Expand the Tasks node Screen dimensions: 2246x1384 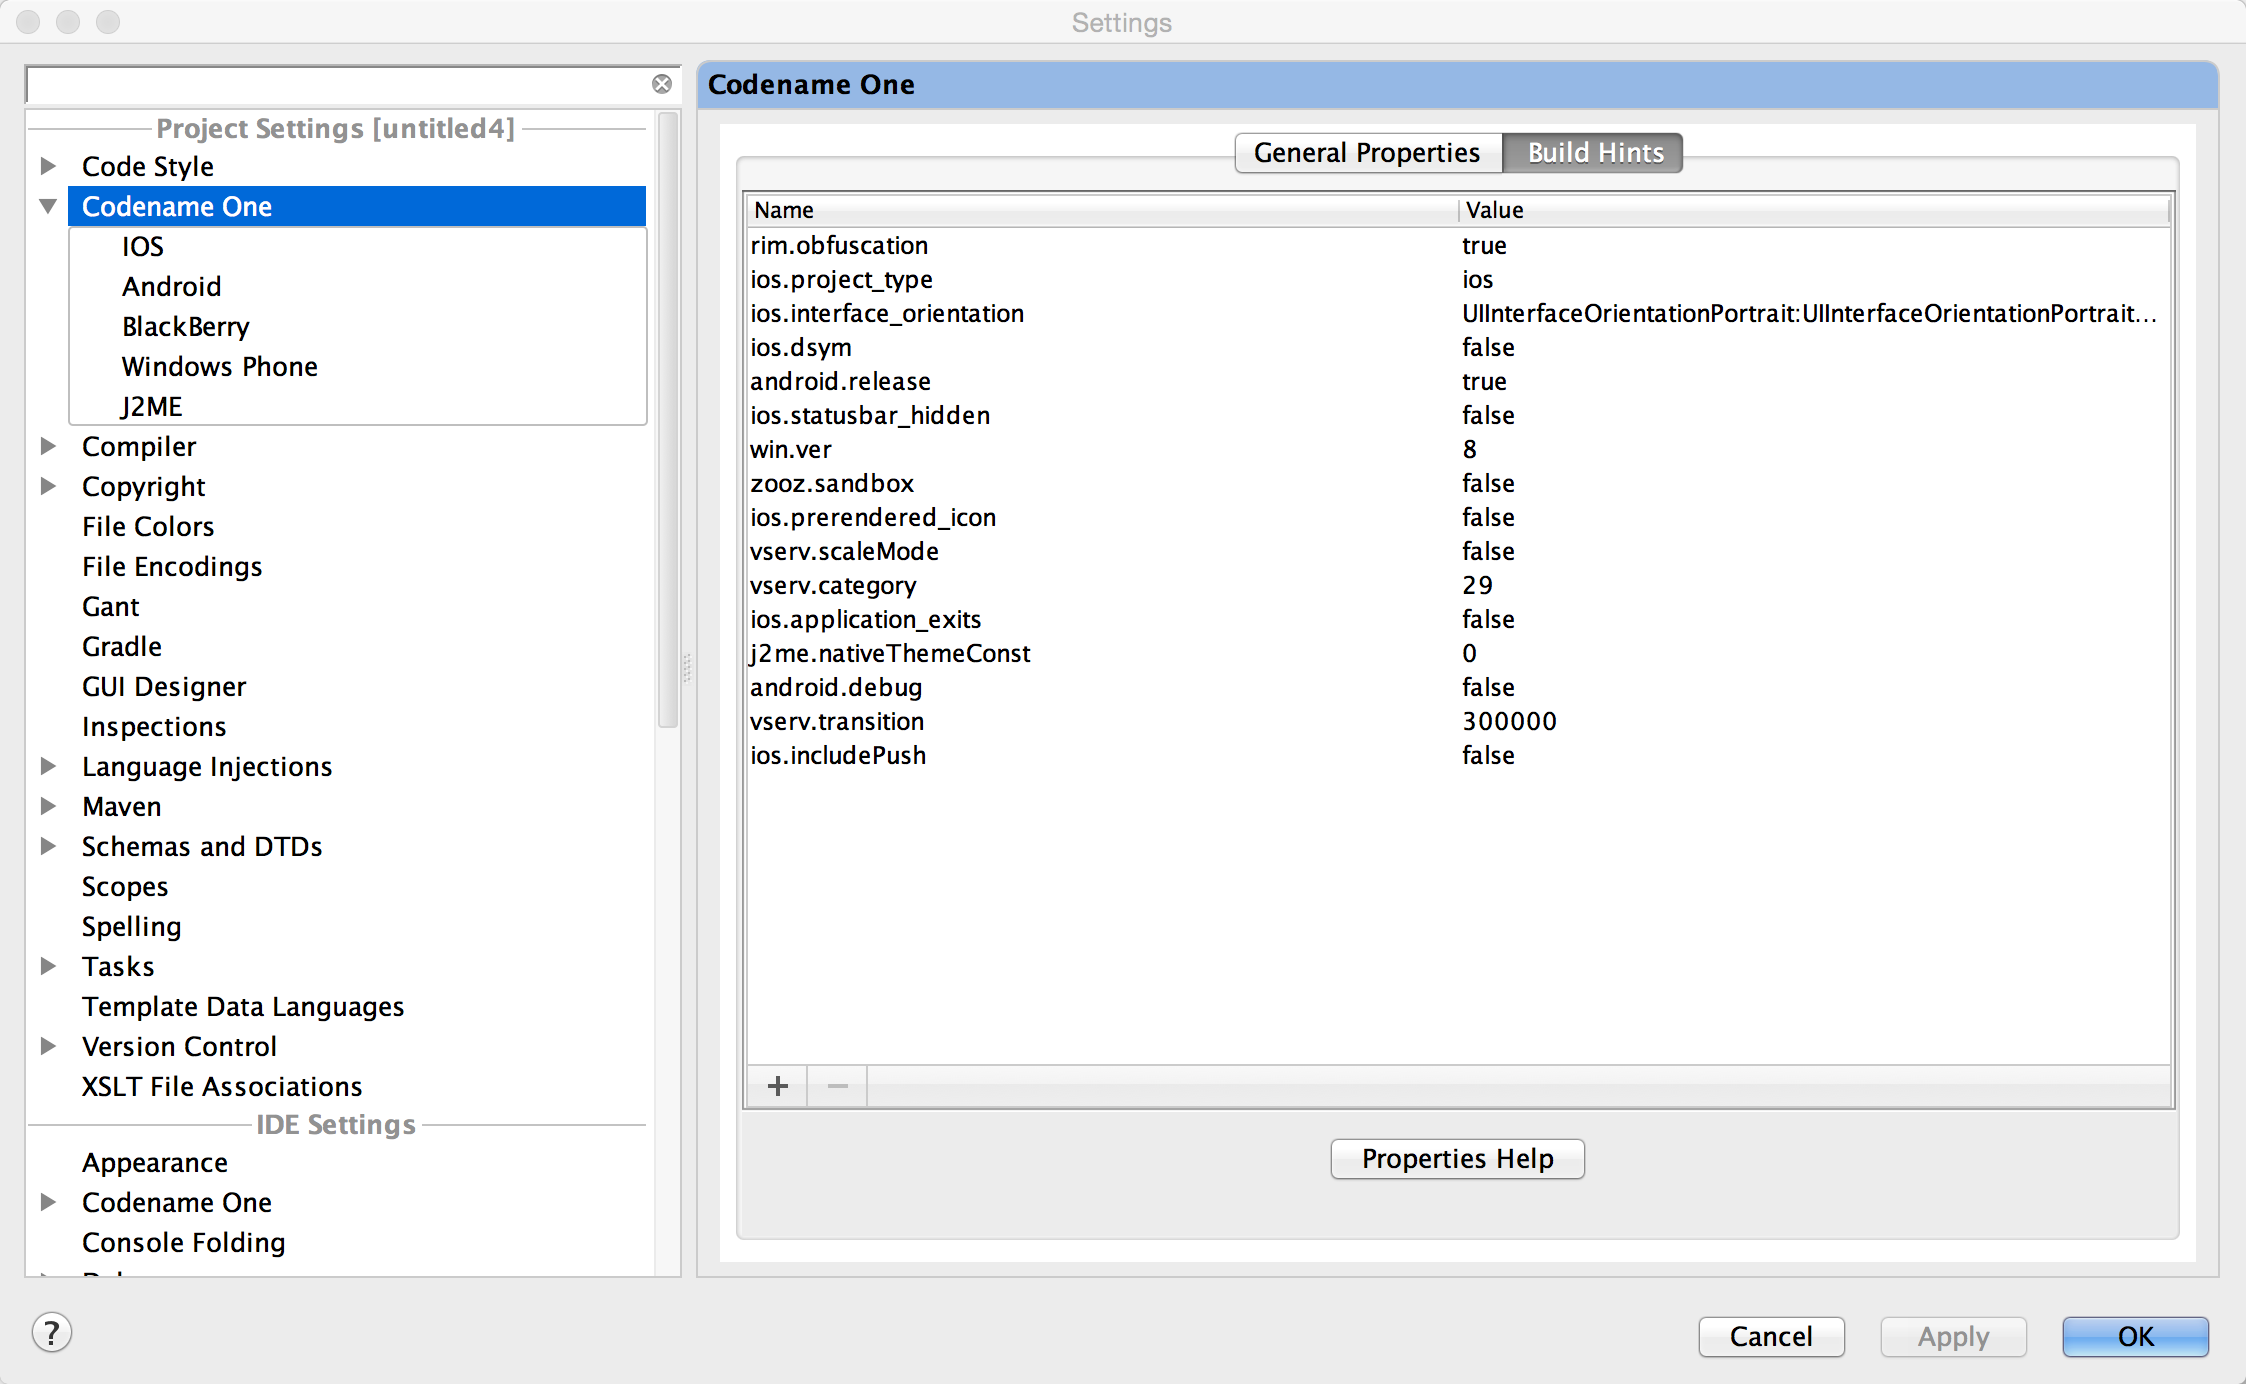click(47, 966)
